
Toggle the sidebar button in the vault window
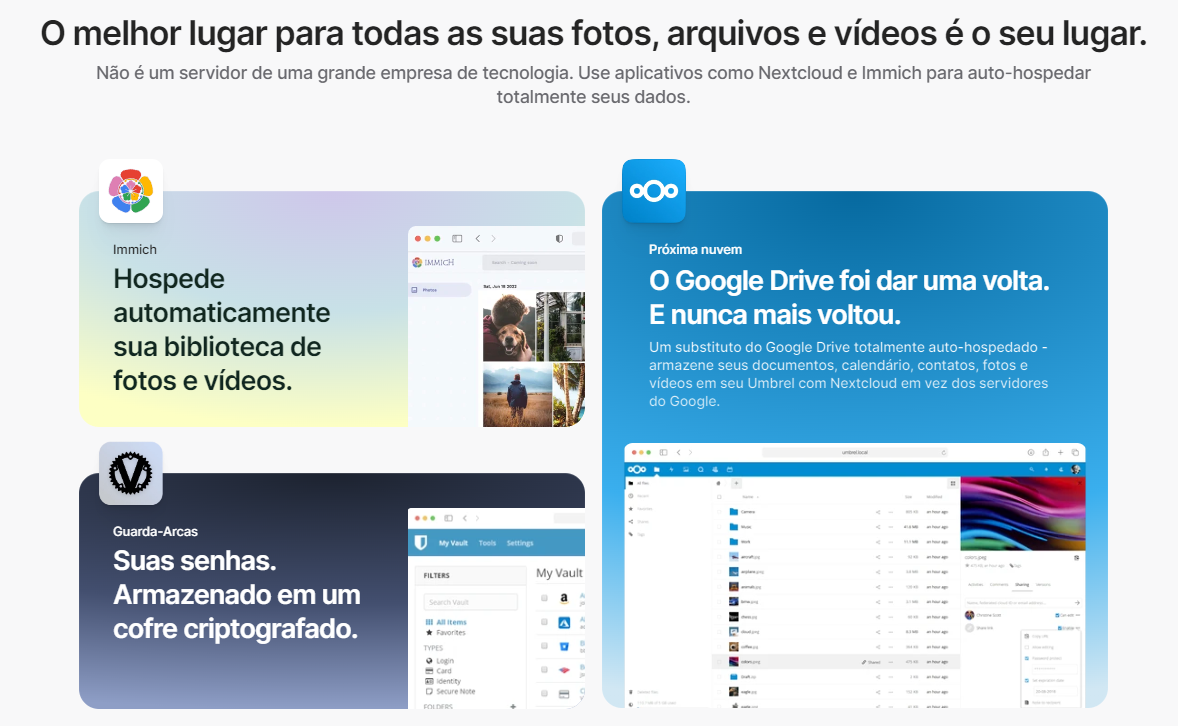[x=449, y=518]
